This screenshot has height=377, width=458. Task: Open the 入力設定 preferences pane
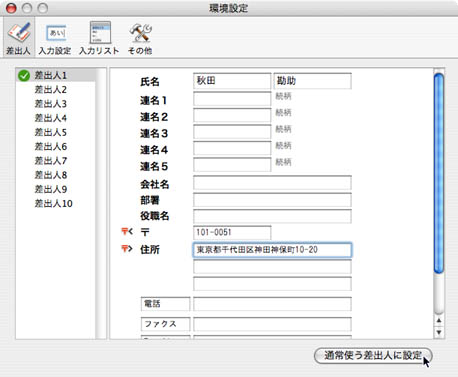(x=55, y=38)
